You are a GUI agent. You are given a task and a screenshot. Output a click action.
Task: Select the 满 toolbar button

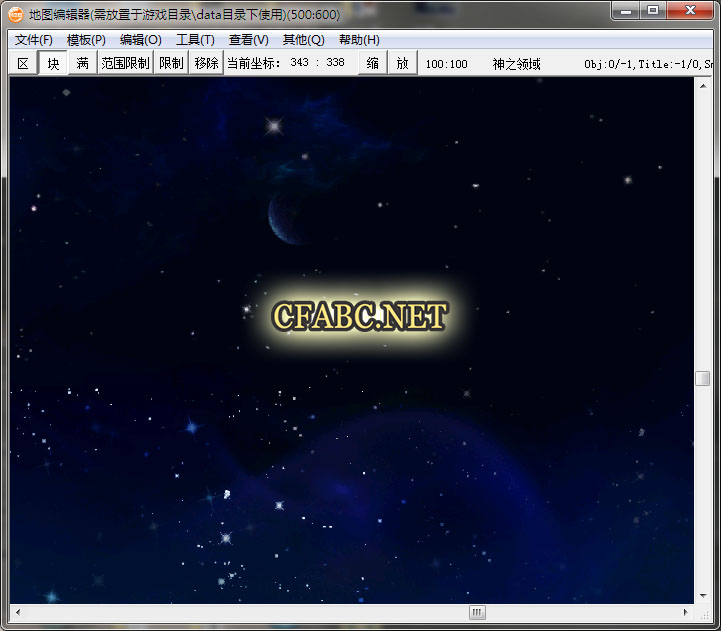click(82, 63)
